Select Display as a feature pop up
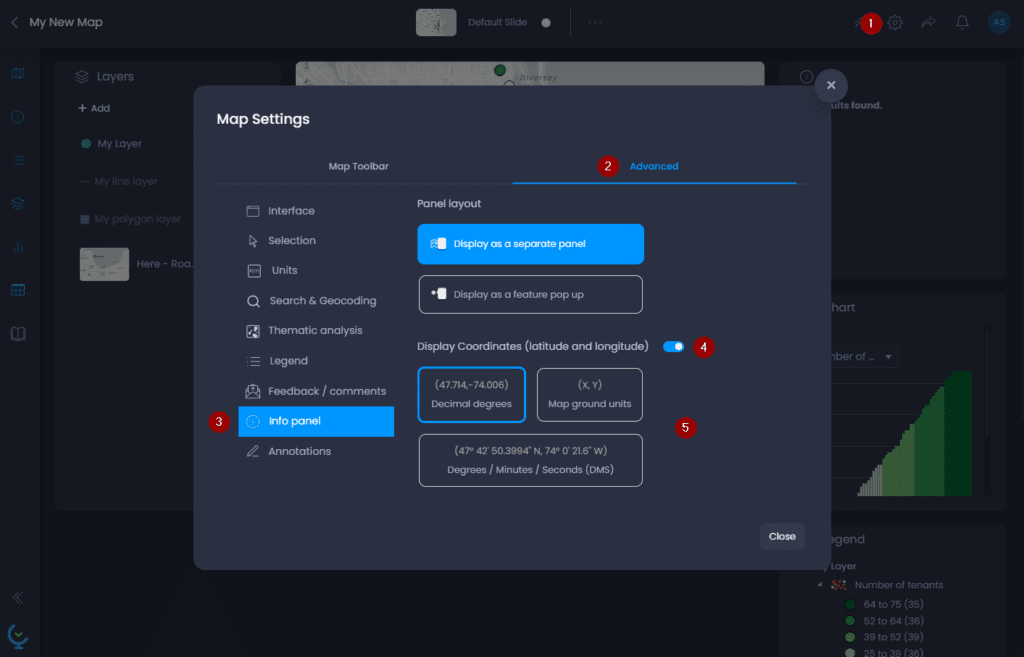Viewport: 1024px width, 657px height. pos(530,295)
